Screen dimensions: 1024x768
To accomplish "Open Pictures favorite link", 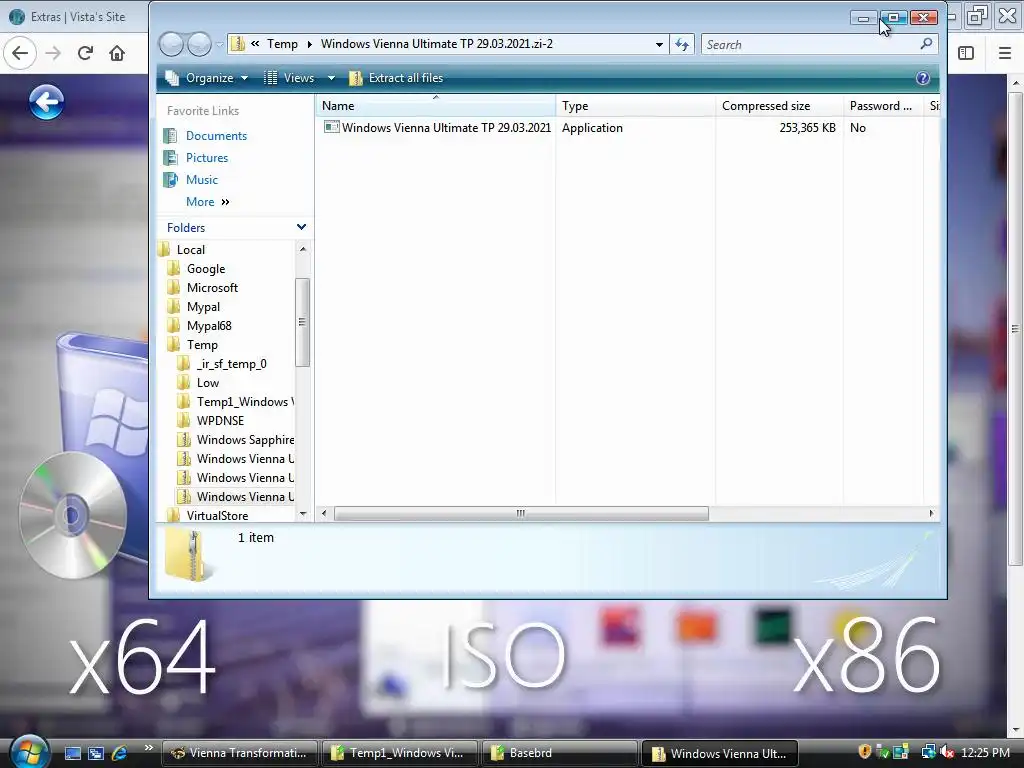I will pos(206,158).
